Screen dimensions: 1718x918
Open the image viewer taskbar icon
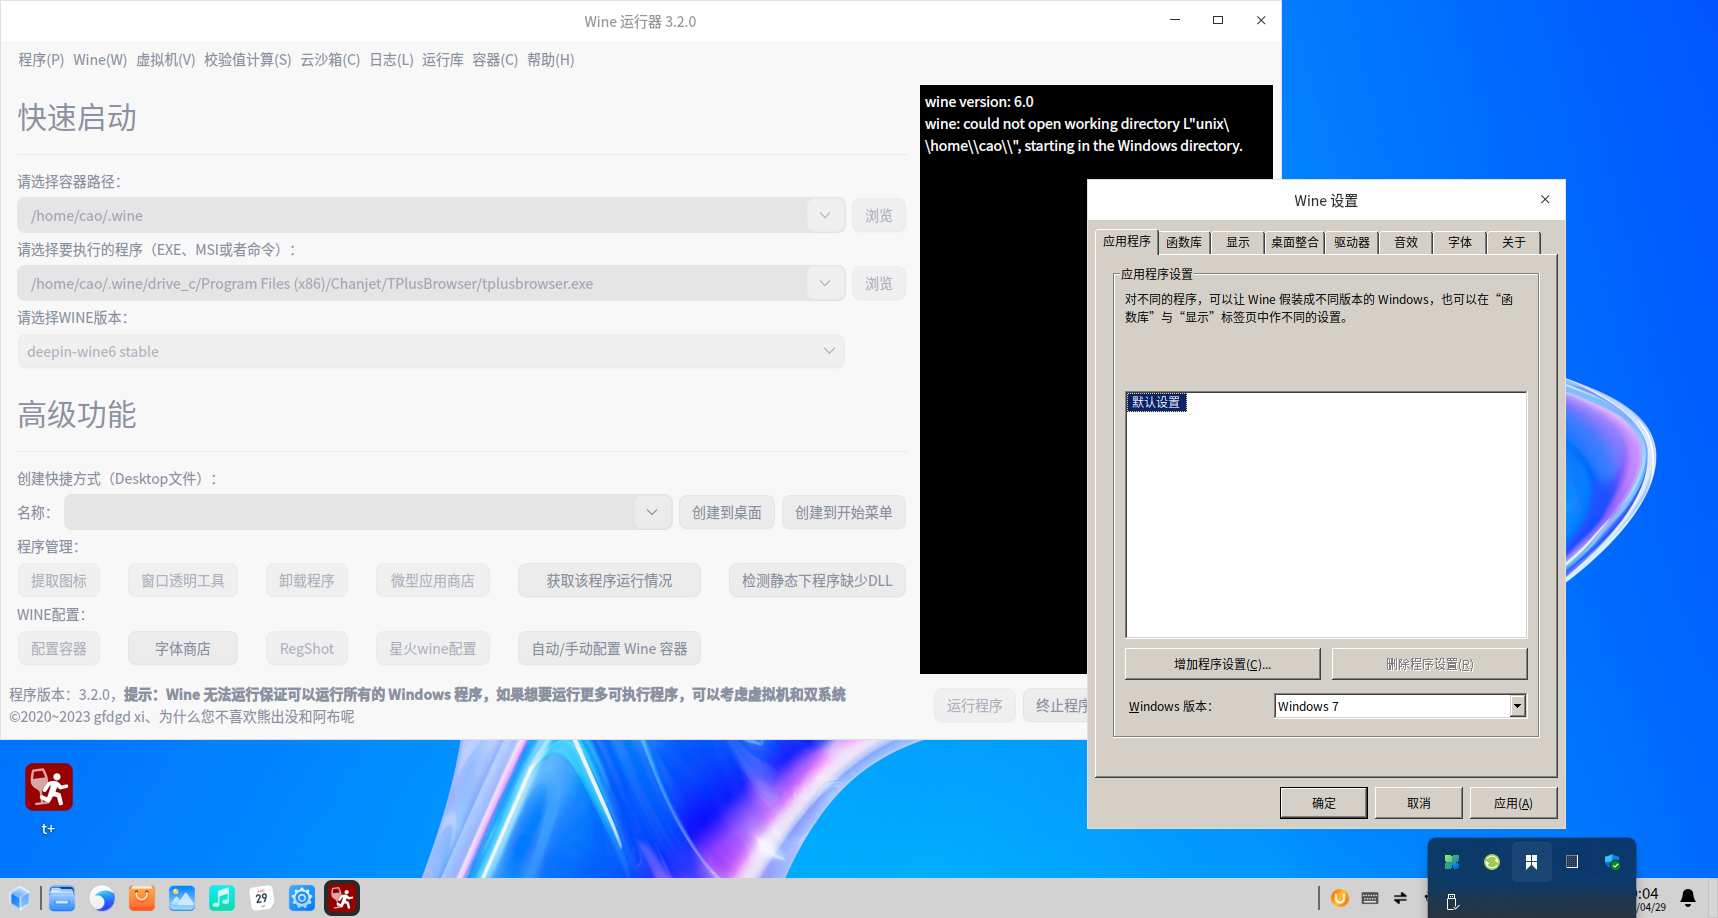pos(182,898)
